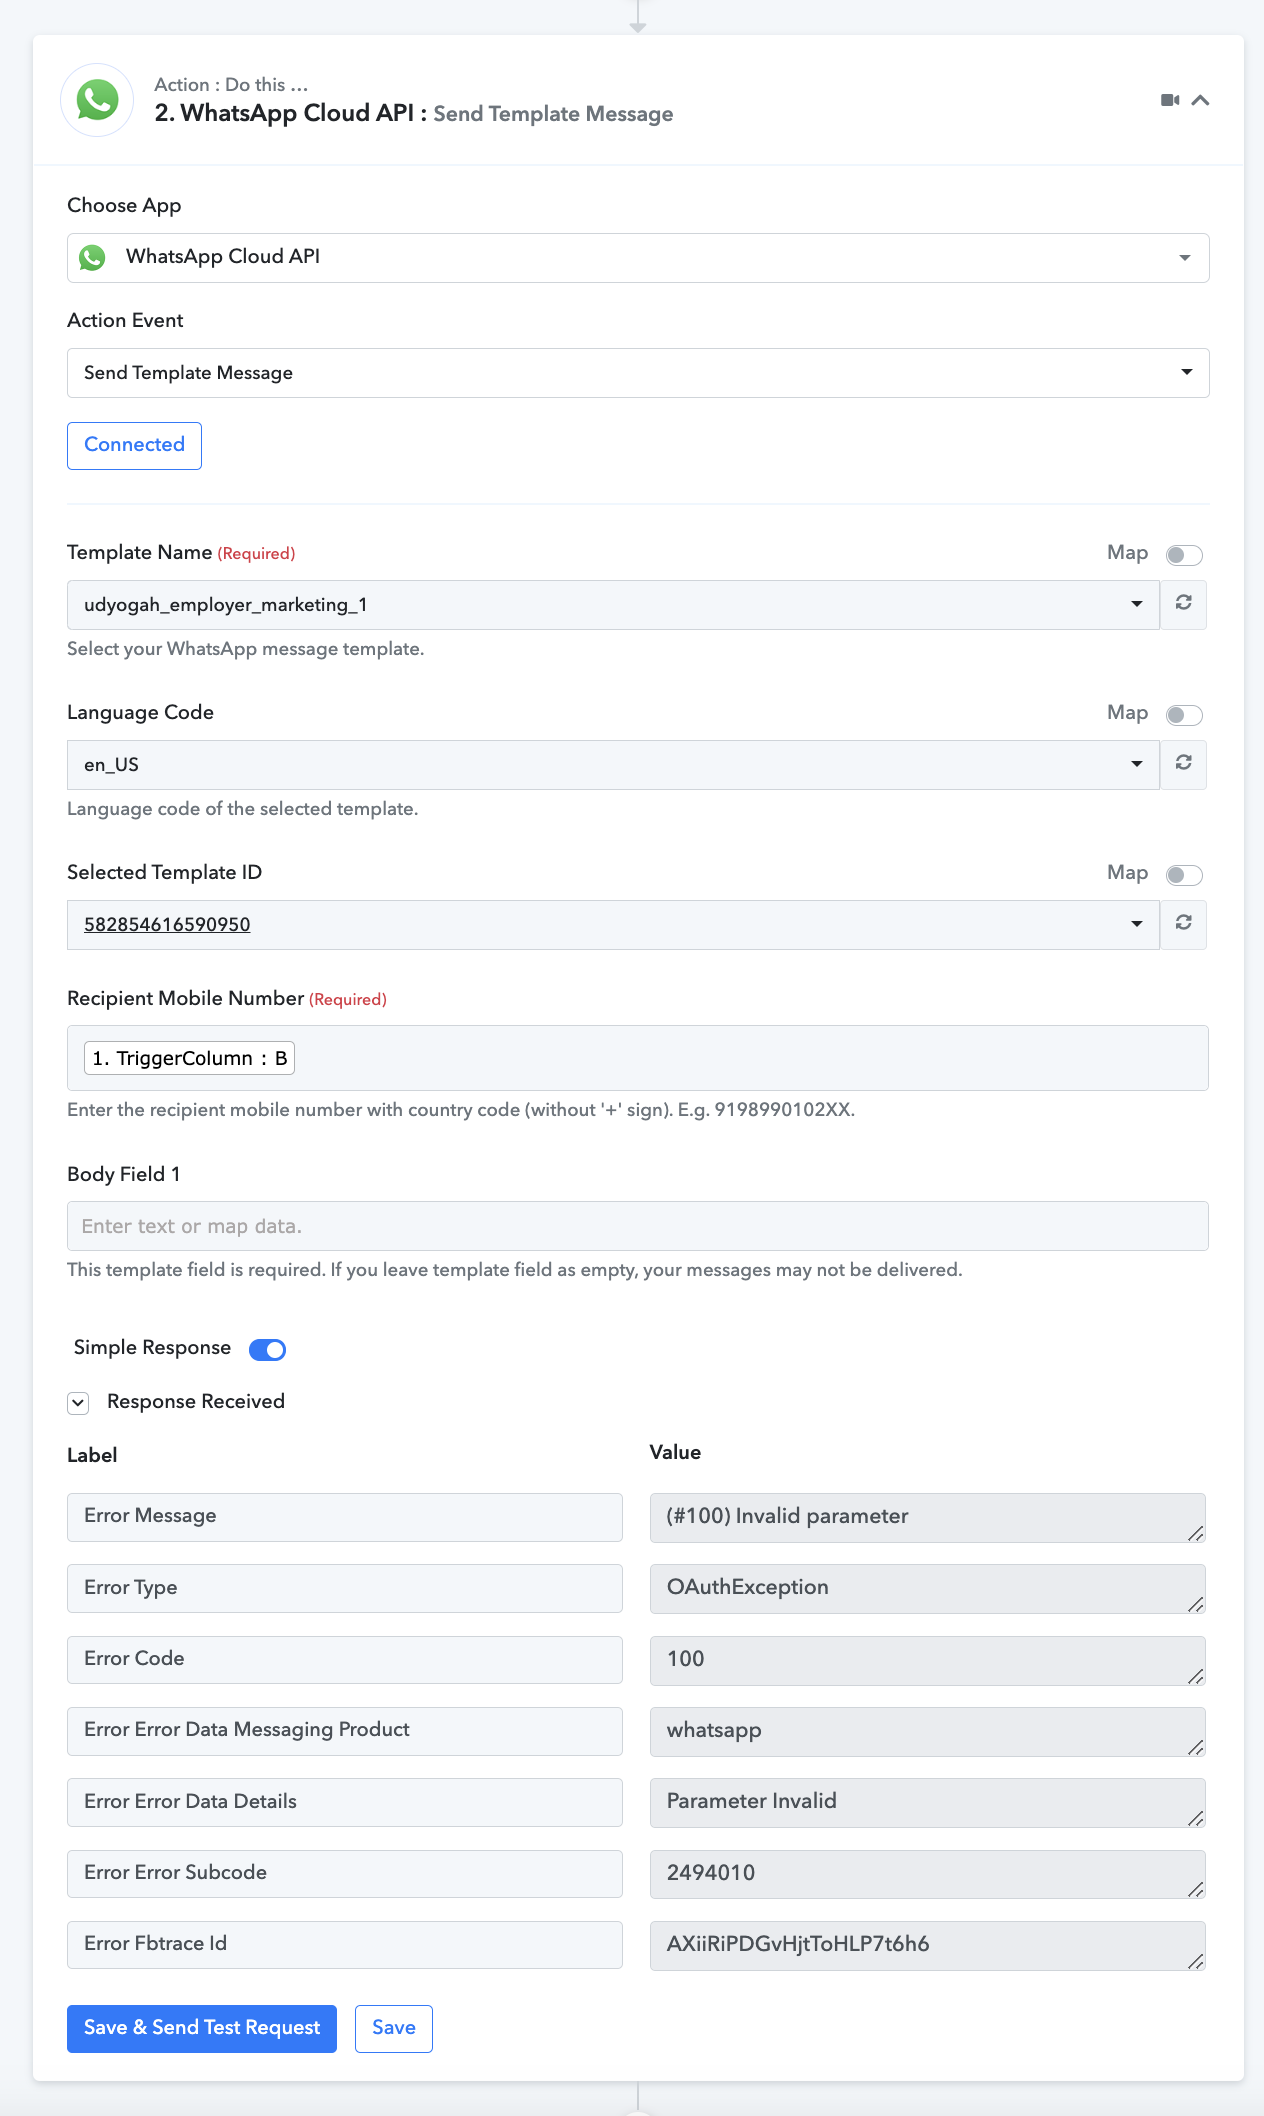Select the TriggerColumn B mapped tag
The image size is (1264, 2116).
(x=189, y=1058)
